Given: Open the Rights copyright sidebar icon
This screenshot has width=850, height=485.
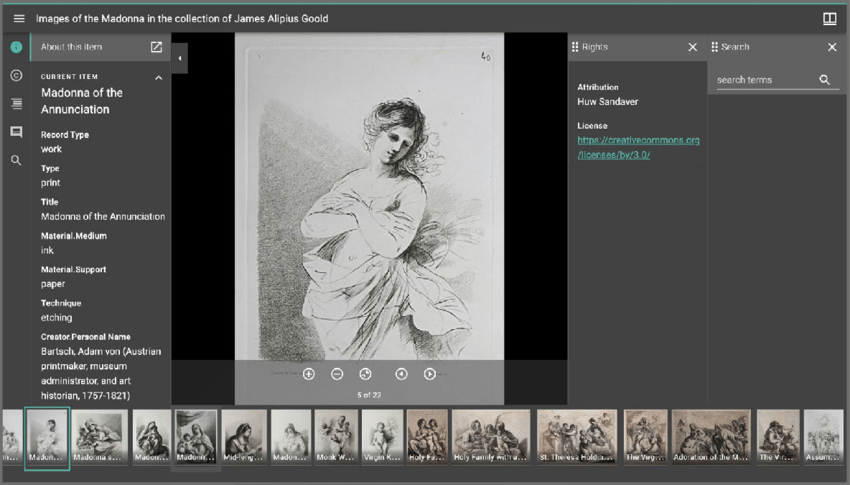Looking at the screenshot, I should (x=16, y=75).
